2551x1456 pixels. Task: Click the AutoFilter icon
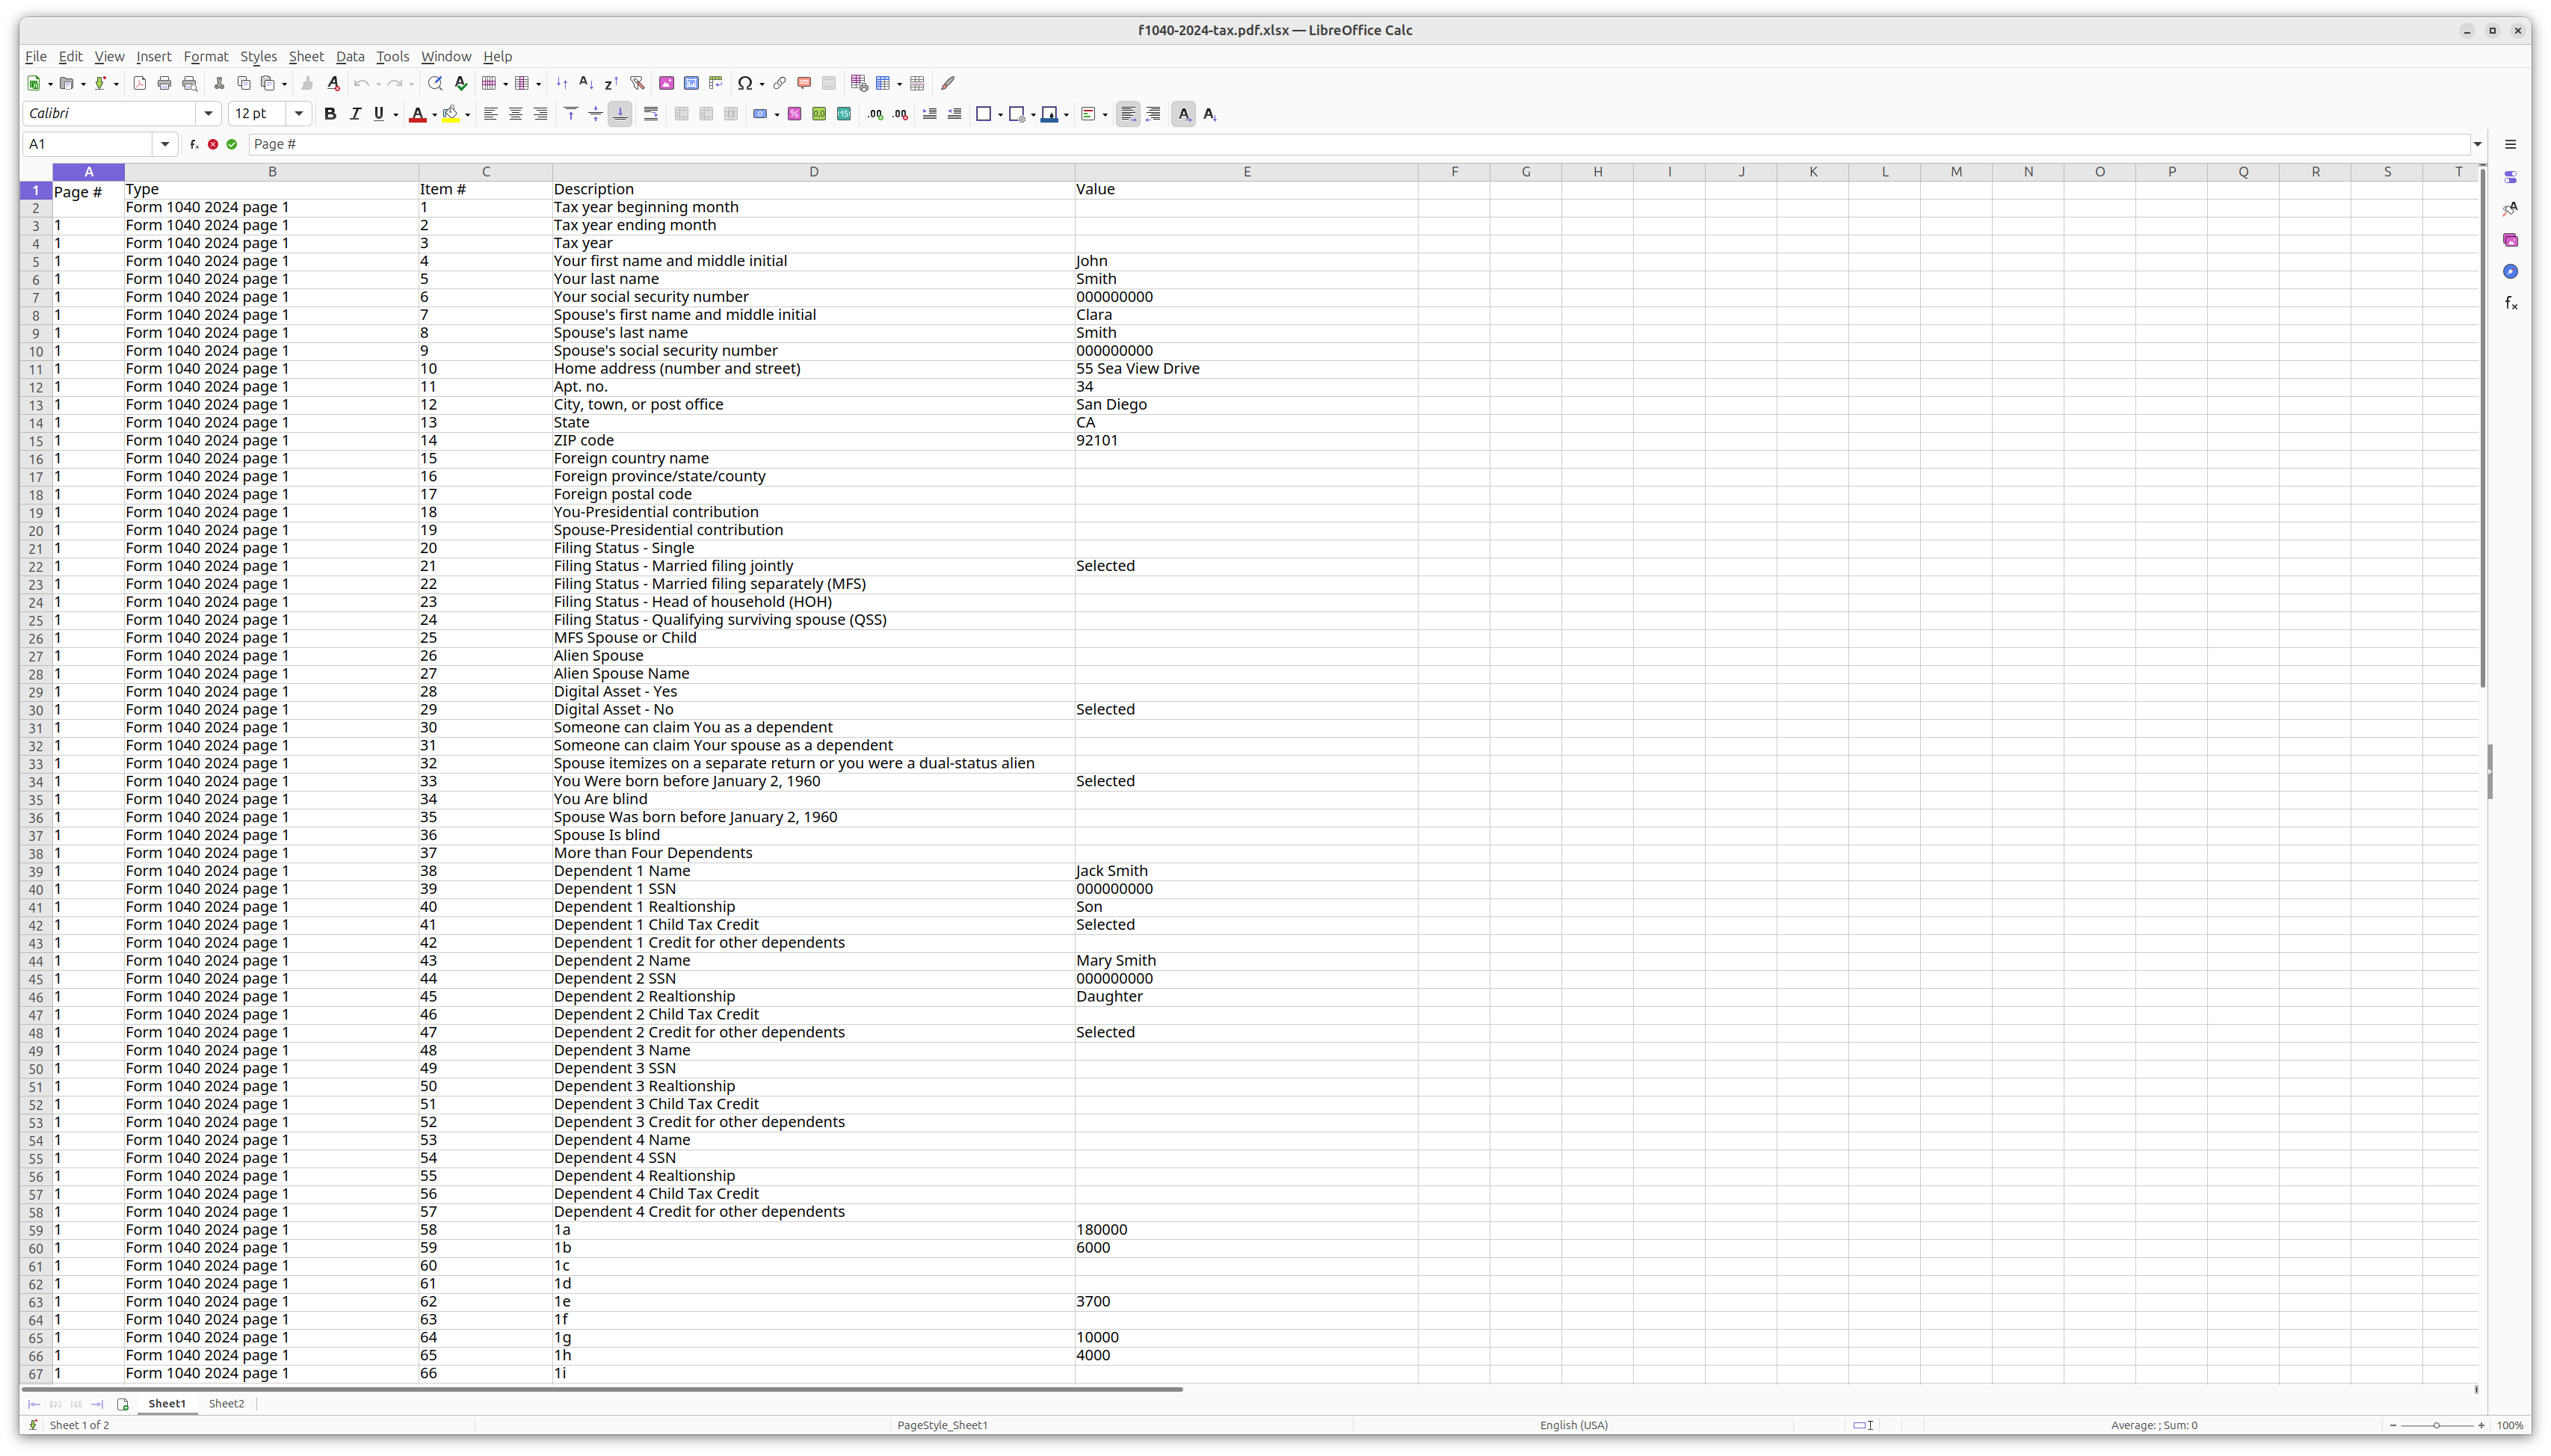637,84
